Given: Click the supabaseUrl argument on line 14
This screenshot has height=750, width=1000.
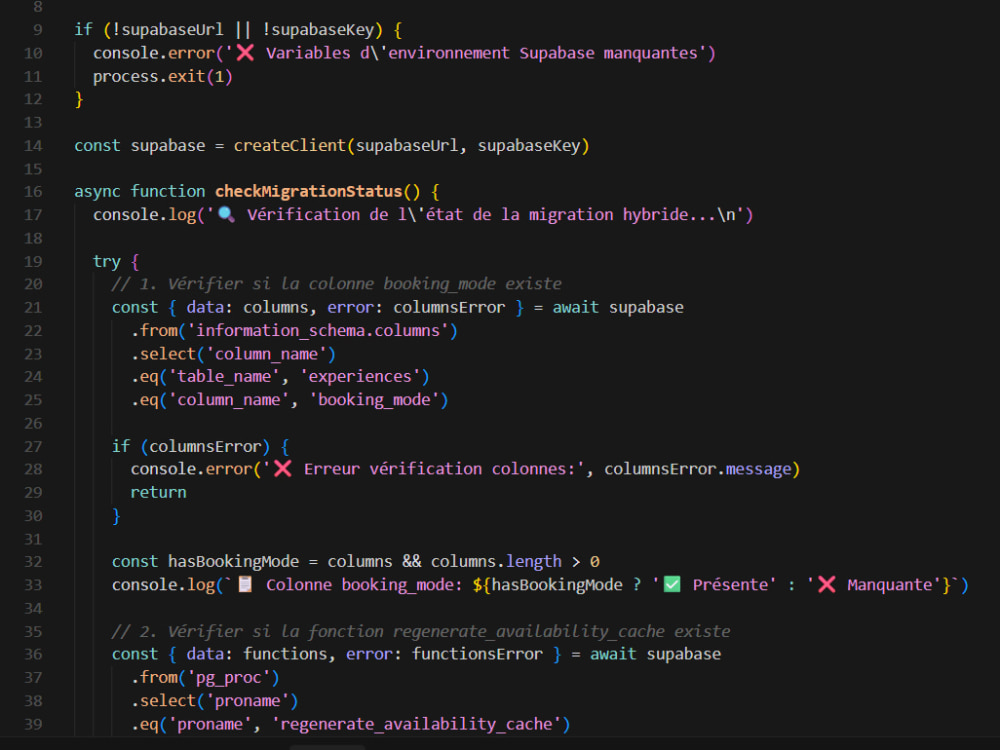Looking at the screenshot, I should click(407, 146).
